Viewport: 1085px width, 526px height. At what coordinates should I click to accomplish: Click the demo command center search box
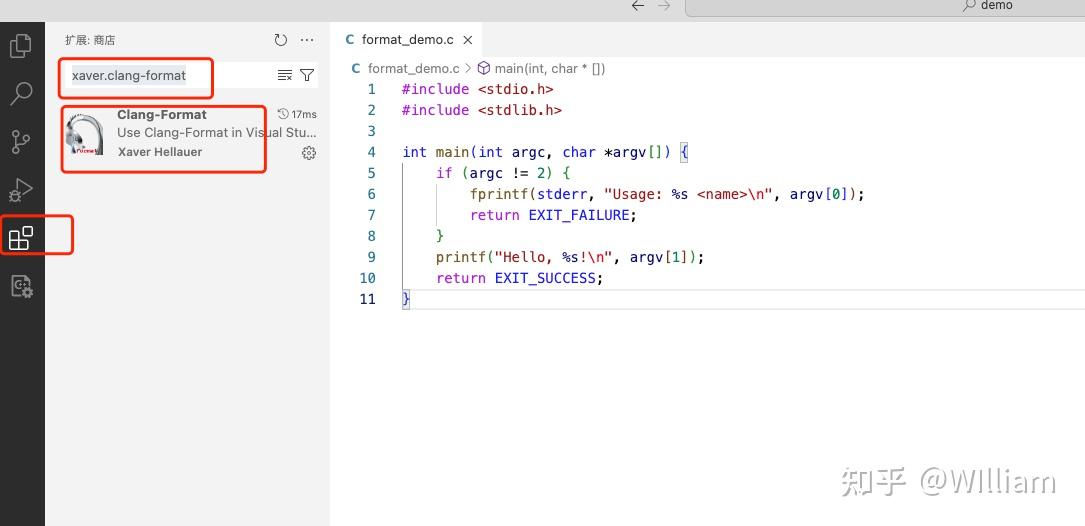(885, 6)
